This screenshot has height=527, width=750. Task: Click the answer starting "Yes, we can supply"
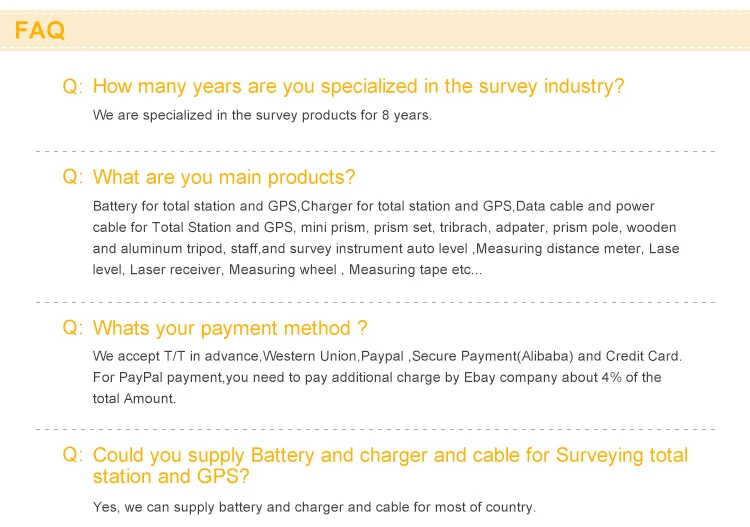[x=314, y=507]
